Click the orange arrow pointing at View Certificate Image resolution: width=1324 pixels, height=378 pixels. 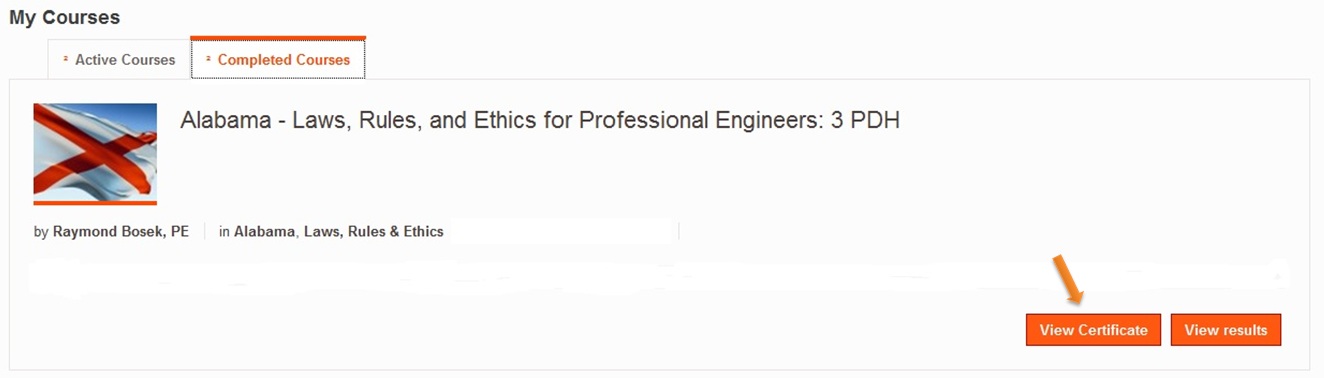pyautogui.click(x=1068, y=279)
